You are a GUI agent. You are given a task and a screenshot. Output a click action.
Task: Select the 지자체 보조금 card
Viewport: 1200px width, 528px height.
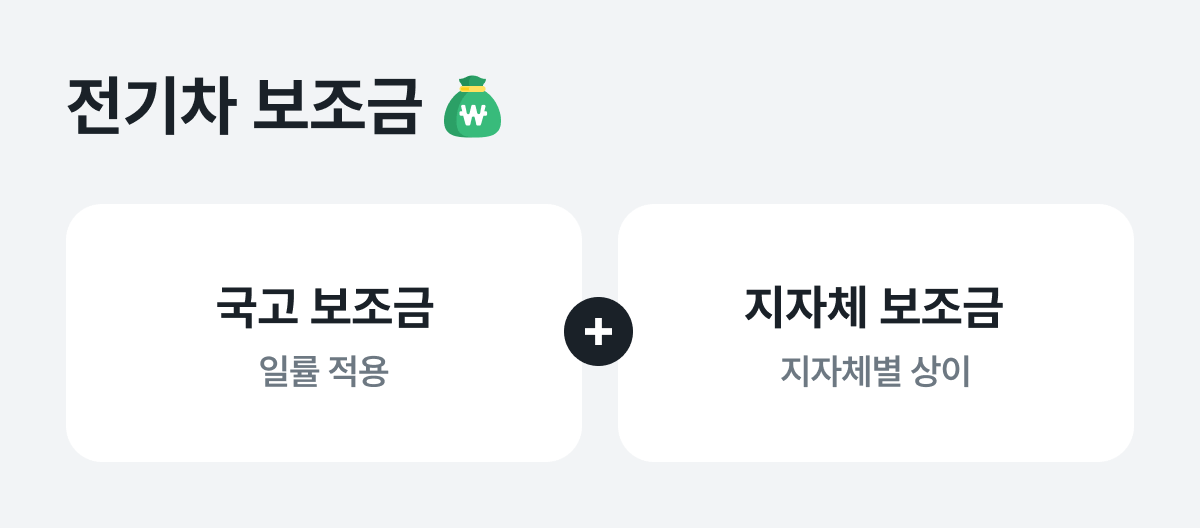(876, 332)
